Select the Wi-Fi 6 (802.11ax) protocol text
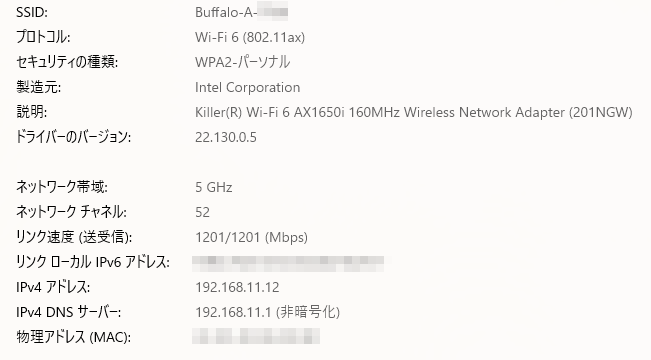Viewport: 651px width, 360px height. coord(250,37)
